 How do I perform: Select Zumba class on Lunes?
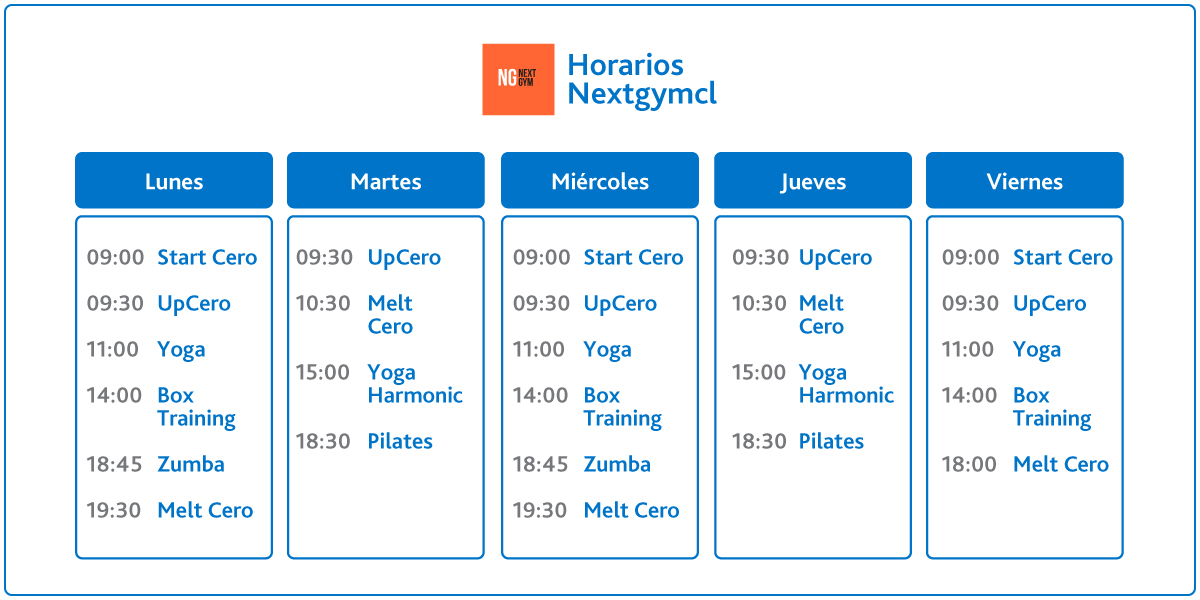191,464
